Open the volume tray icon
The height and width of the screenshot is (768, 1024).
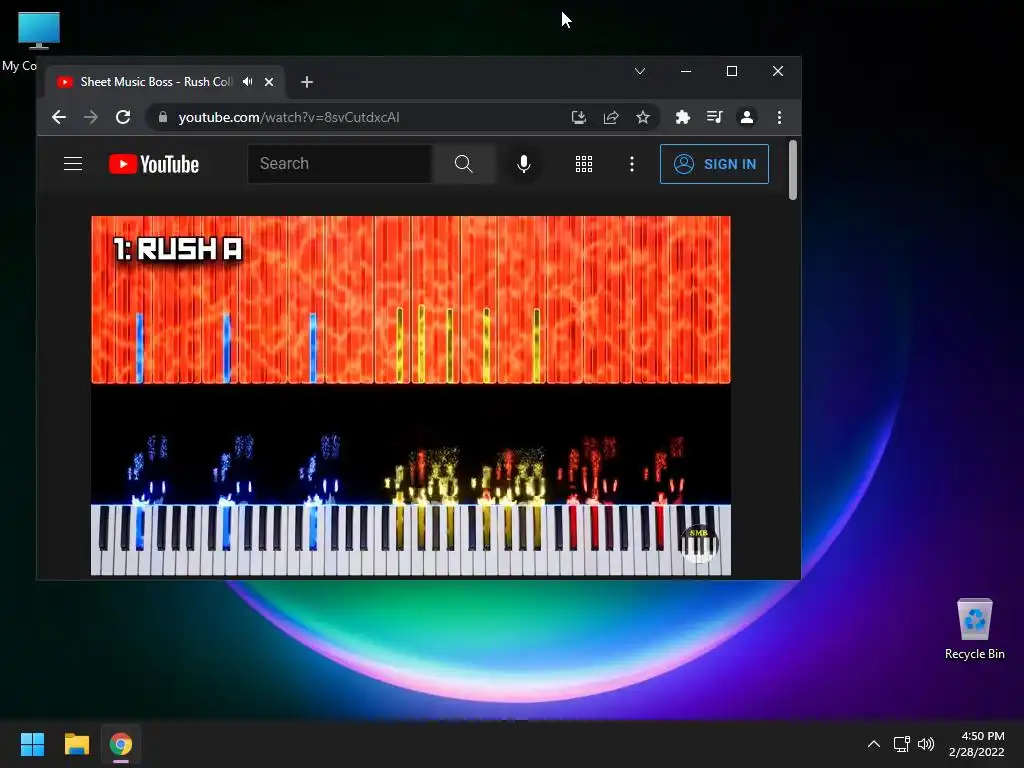coord(926,744)
